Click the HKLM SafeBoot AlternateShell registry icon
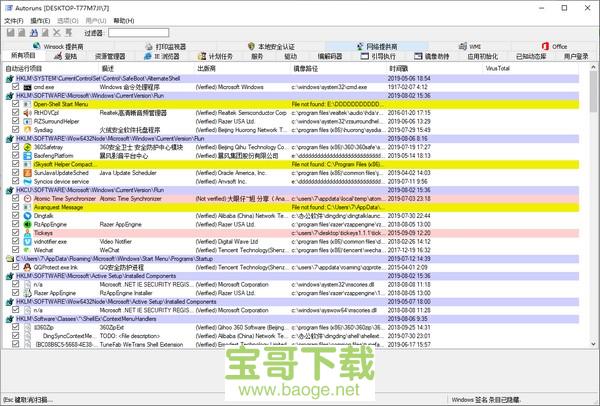The width and height of the screenshot is (600, 406). coord(10,78)
